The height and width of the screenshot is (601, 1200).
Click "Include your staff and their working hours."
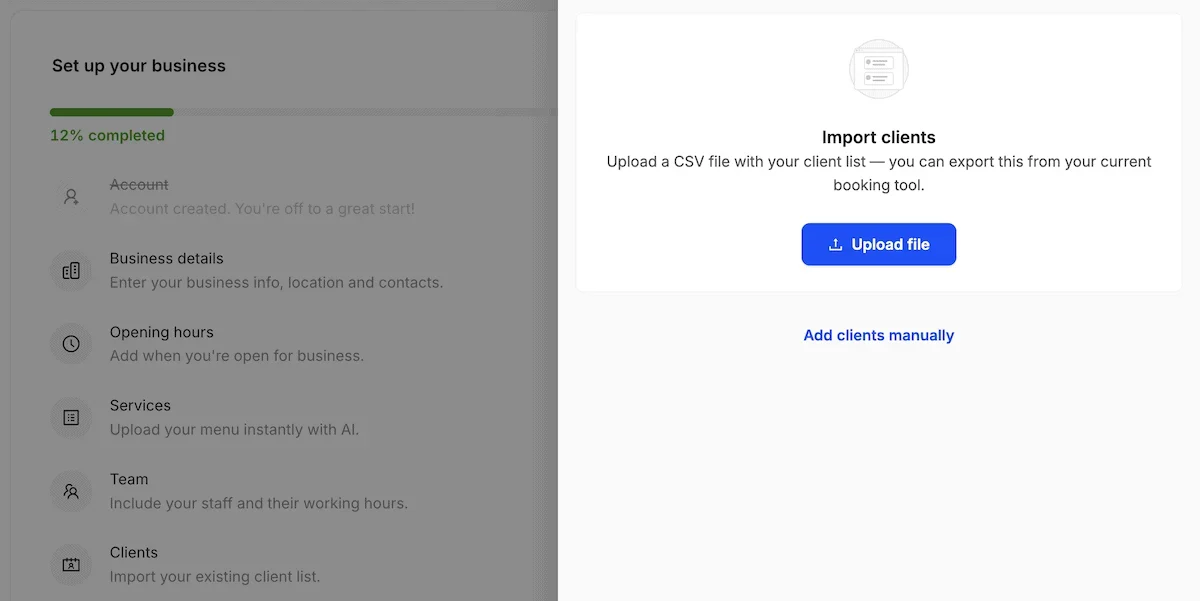259,503
